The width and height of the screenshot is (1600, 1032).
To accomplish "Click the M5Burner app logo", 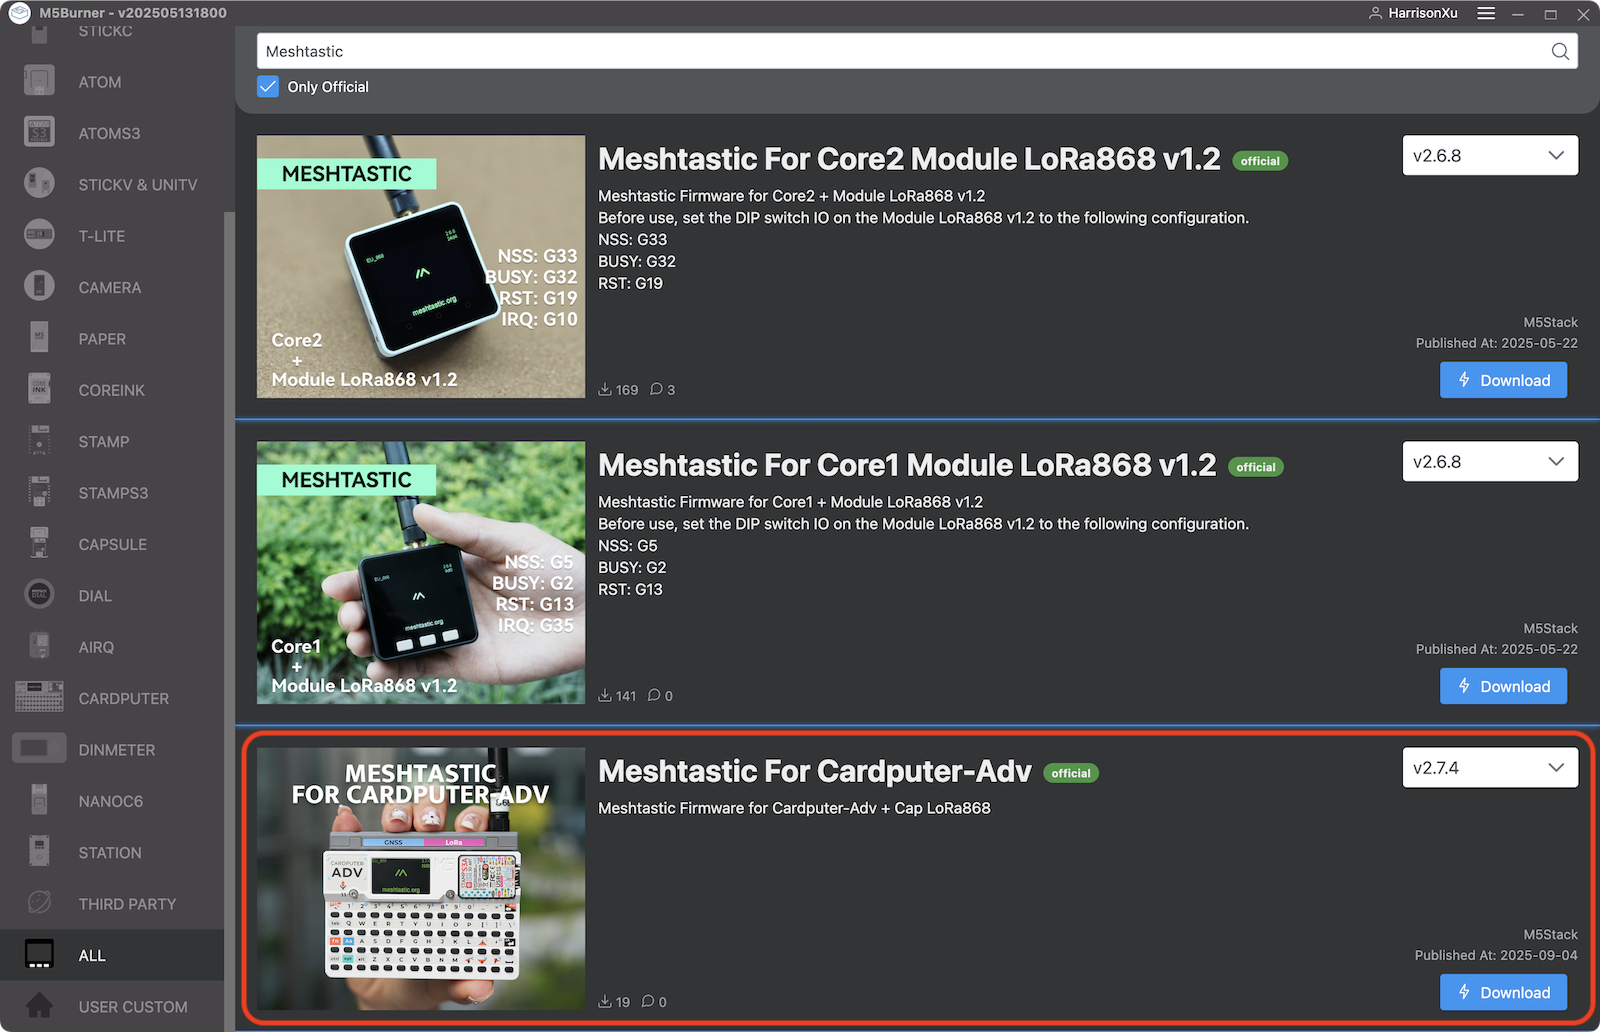I will 19,13.
